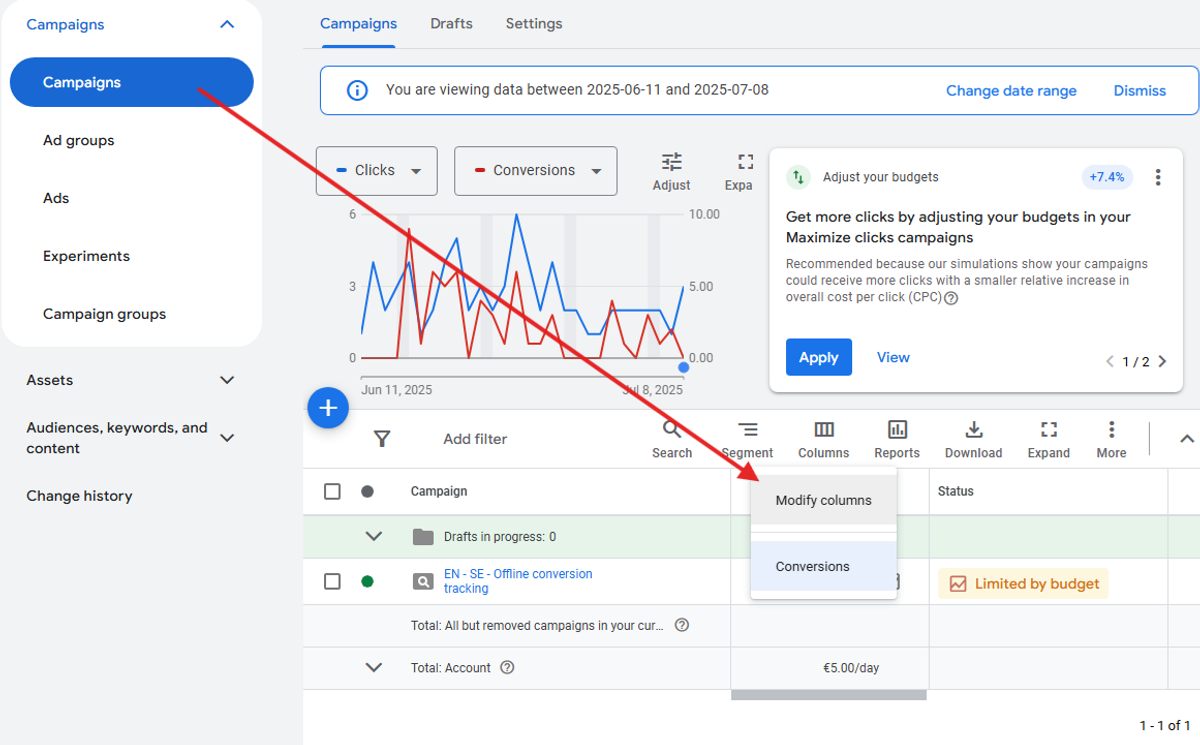The height and width of the screenshot is (745, 1200).
Task: Click the Segment icon
Action: click(x=747, y=432)
